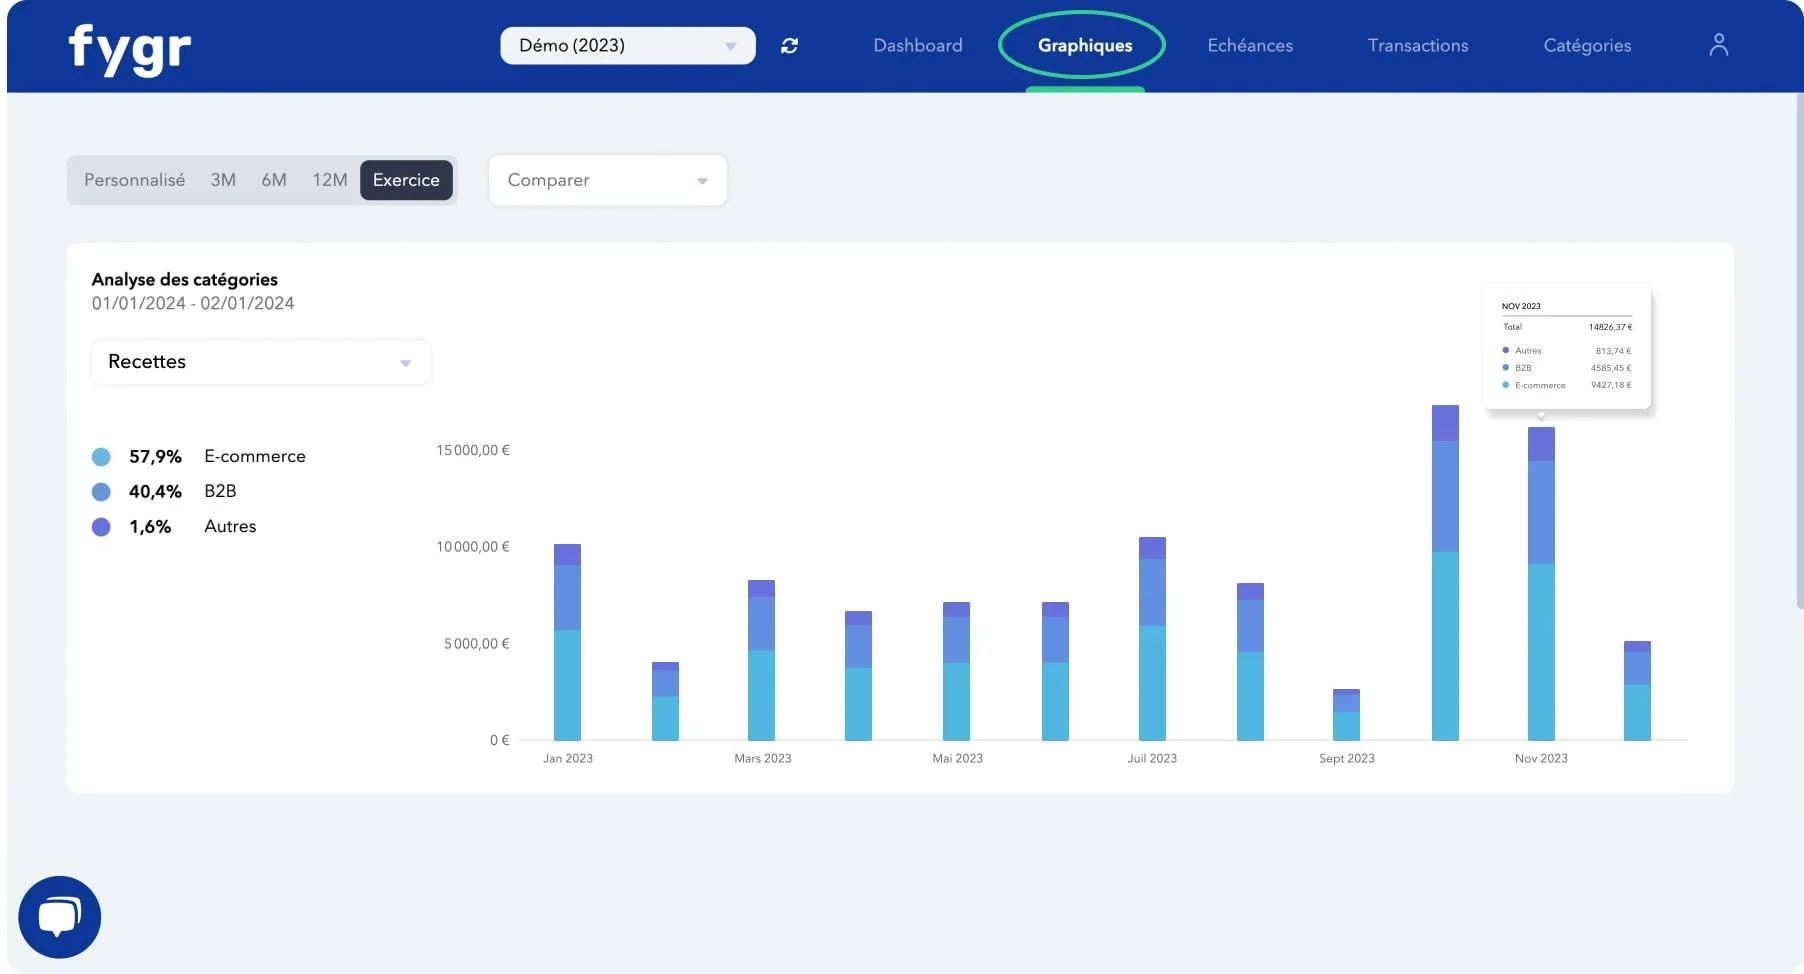Click the tooltip B2B 4585,45 € row

[x=1566, y=368]
